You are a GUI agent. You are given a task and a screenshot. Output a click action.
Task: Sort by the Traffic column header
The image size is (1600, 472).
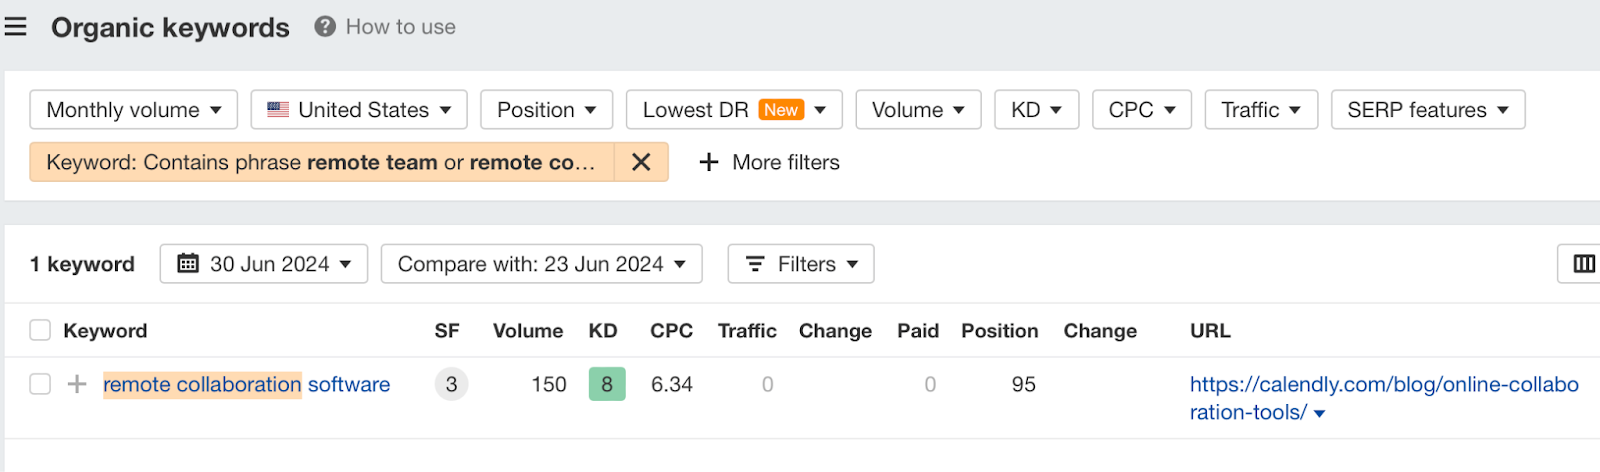coord(747,331)
